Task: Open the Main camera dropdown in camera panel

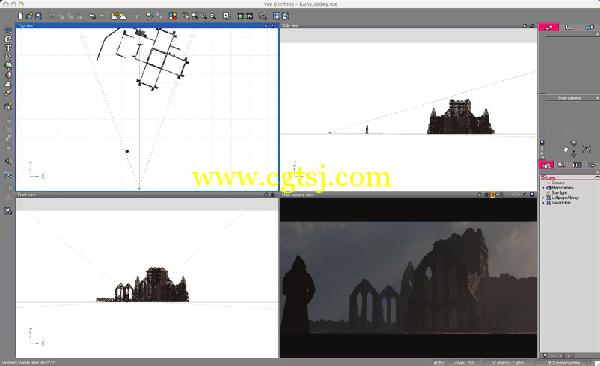Action: [569, 98]
